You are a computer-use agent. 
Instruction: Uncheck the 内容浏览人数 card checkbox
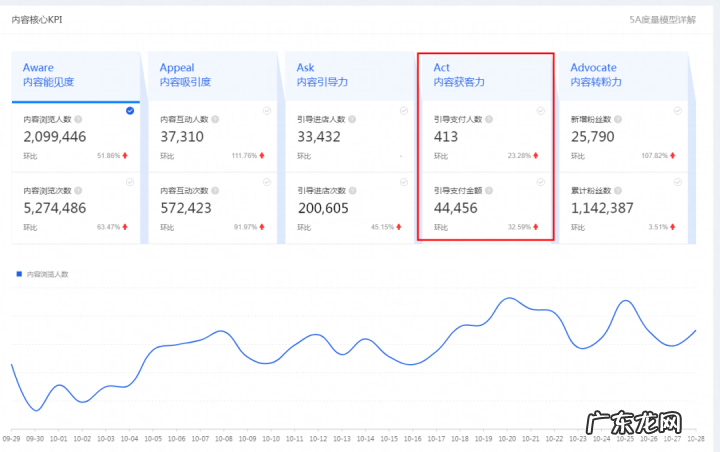pos(130,111)
